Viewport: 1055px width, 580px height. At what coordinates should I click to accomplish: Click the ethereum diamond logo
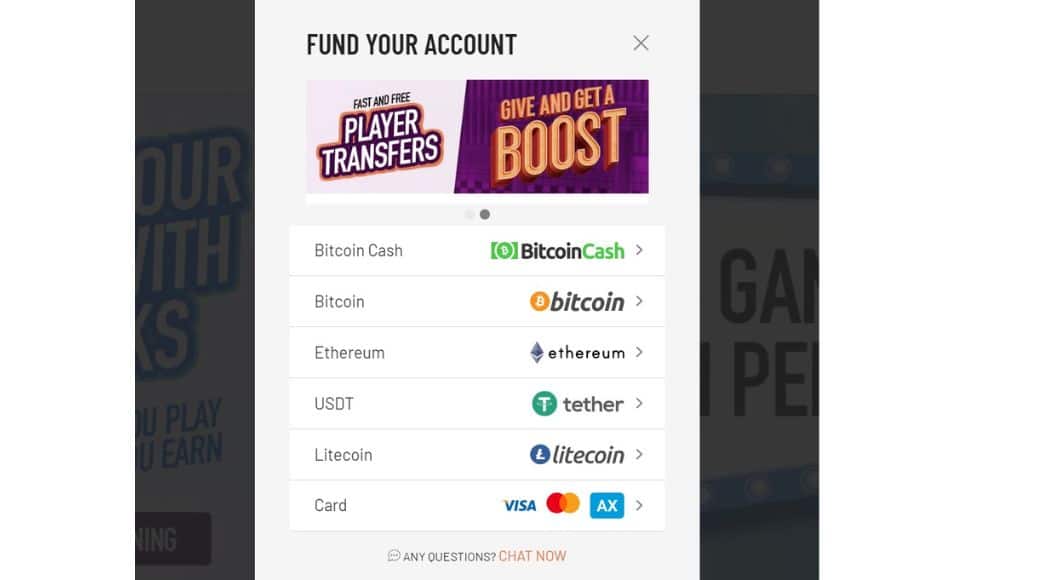tap(536, 353)
